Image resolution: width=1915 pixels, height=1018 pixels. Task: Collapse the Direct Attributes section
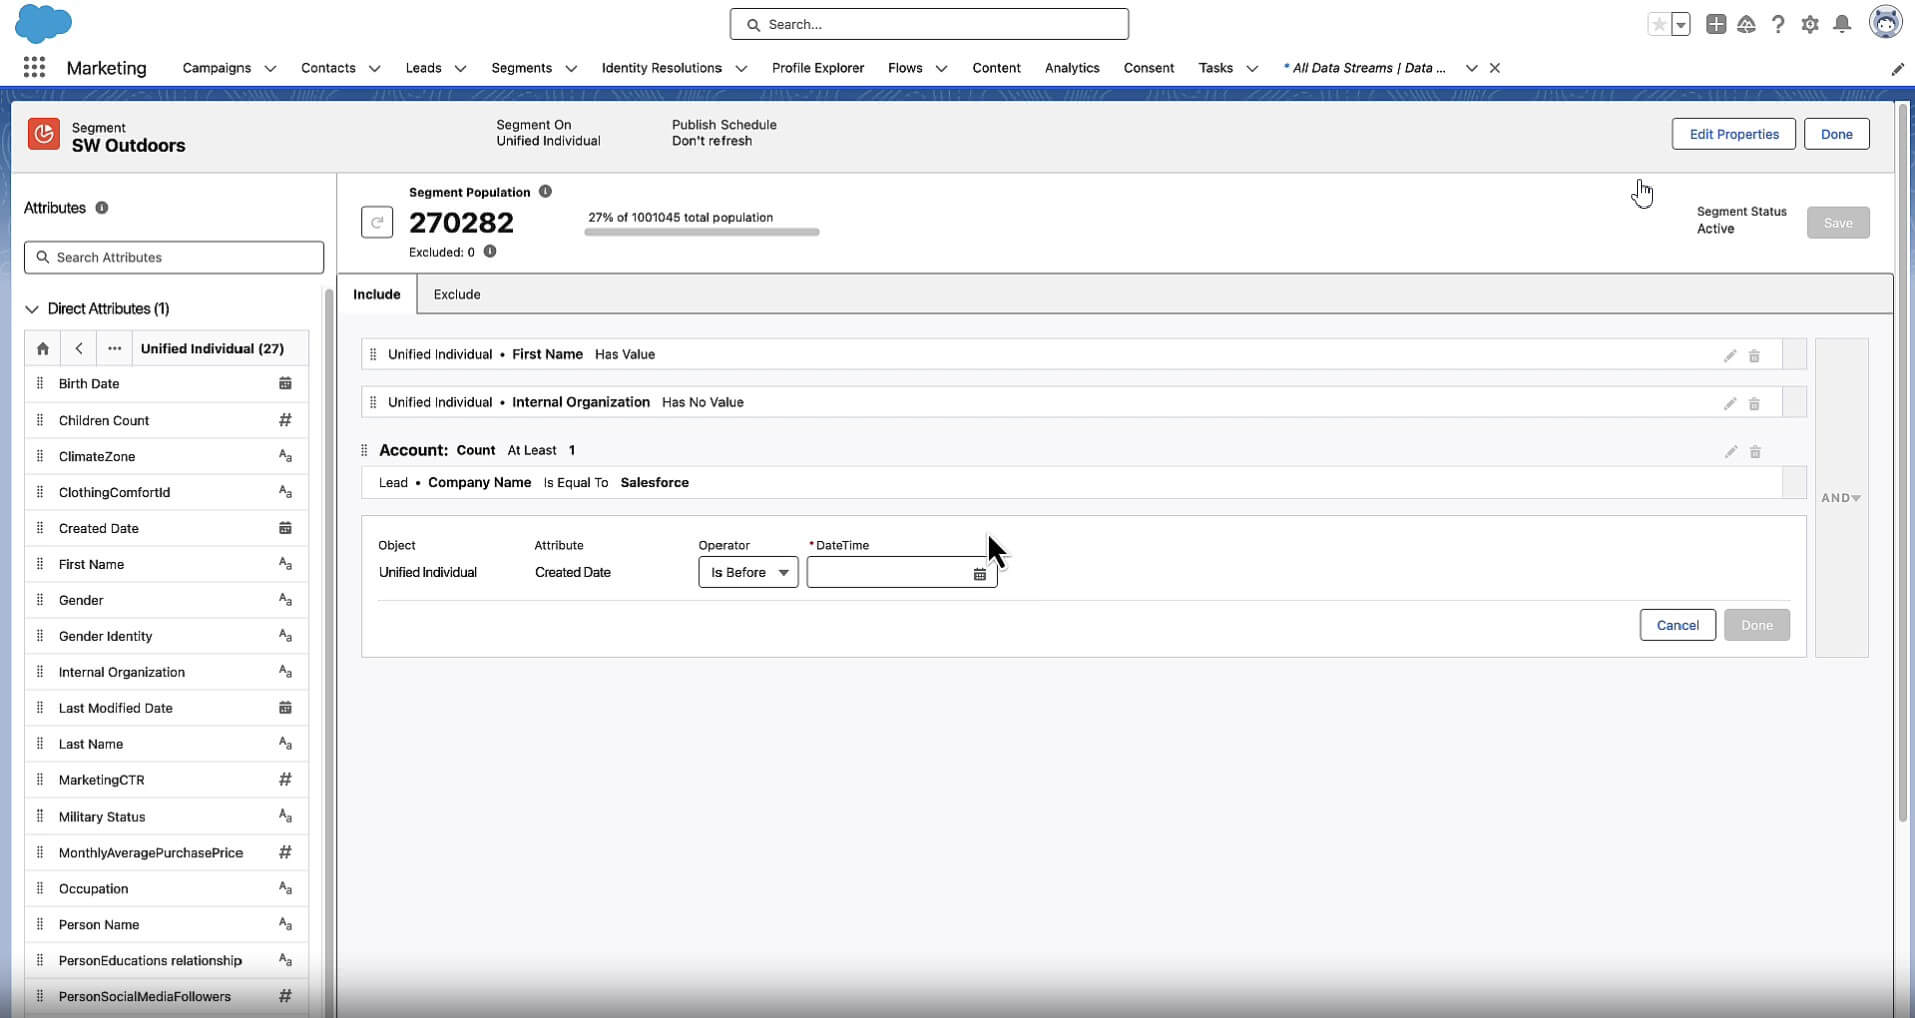(x=32, y=309)
